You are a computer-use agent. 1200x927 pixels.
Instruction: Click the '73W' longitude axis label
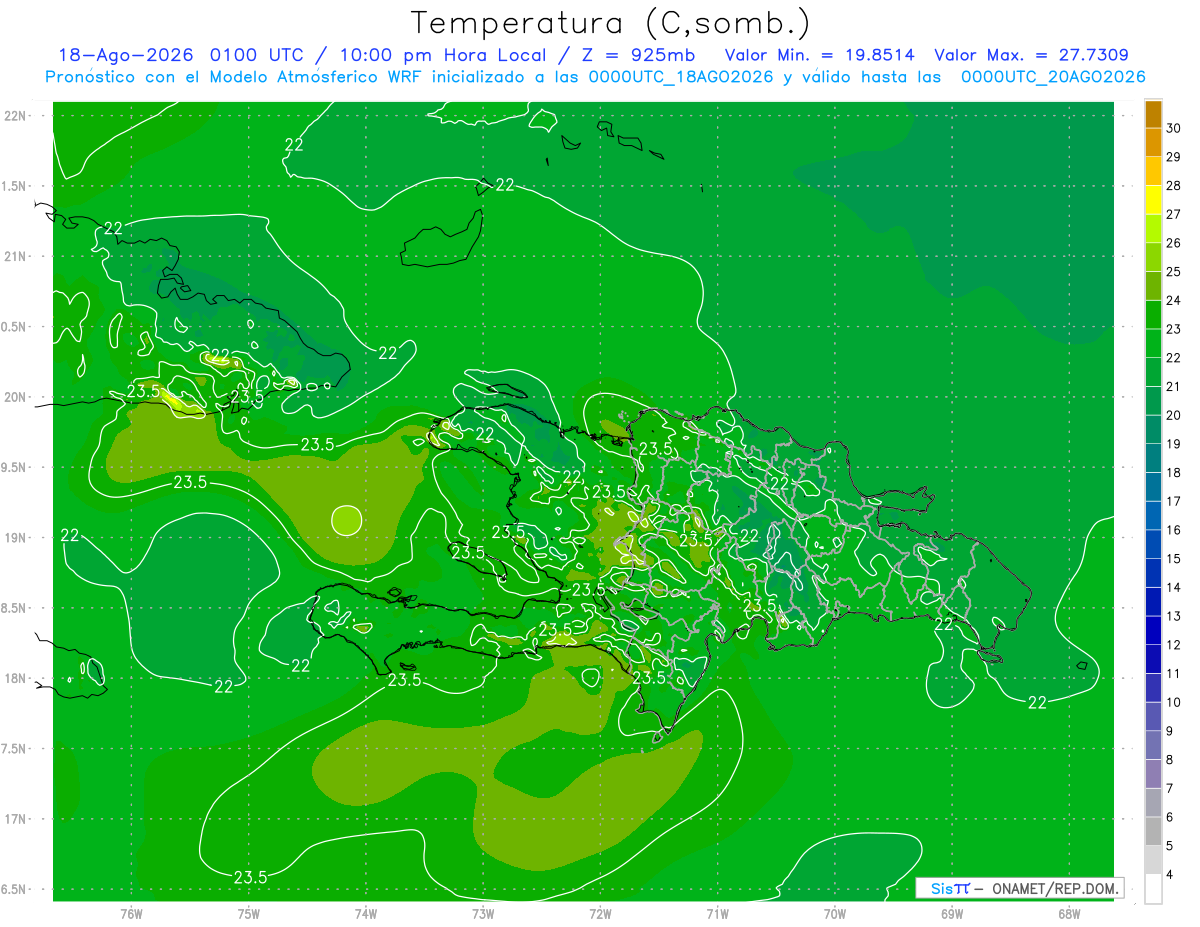[x=483, y=913]
